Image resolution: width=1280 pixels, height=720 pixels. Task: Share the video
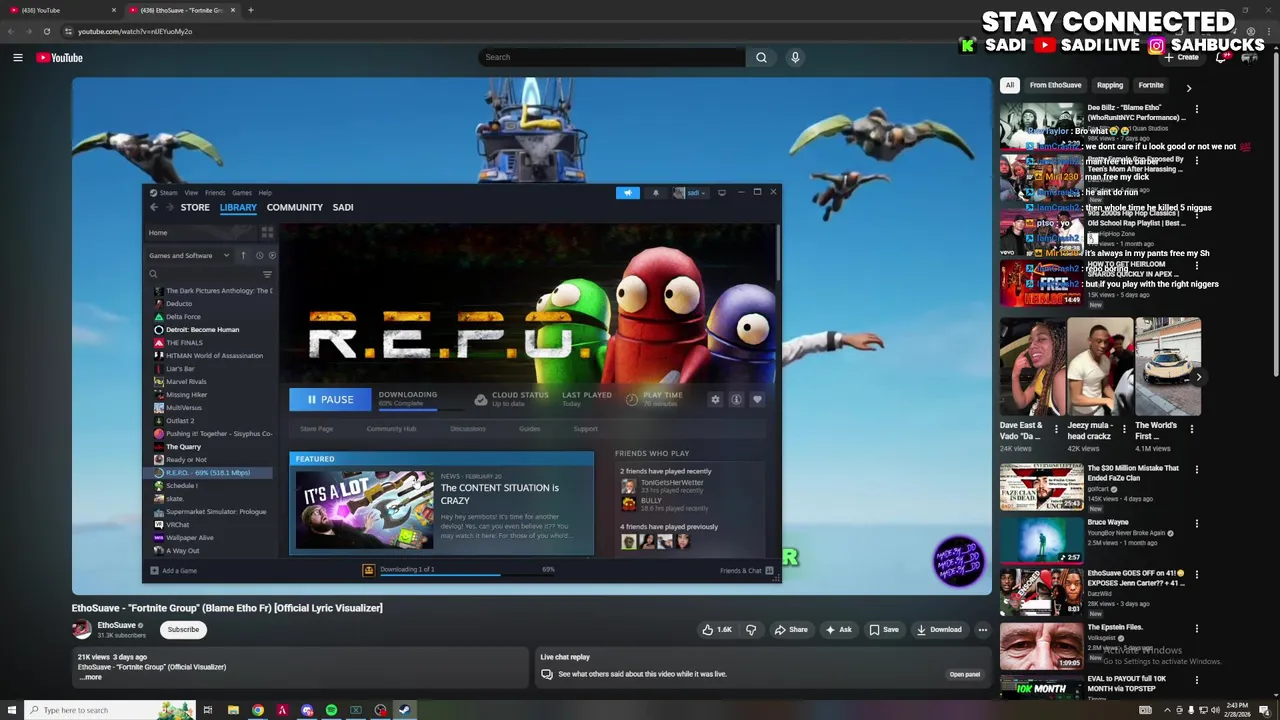tap(790, 630)
